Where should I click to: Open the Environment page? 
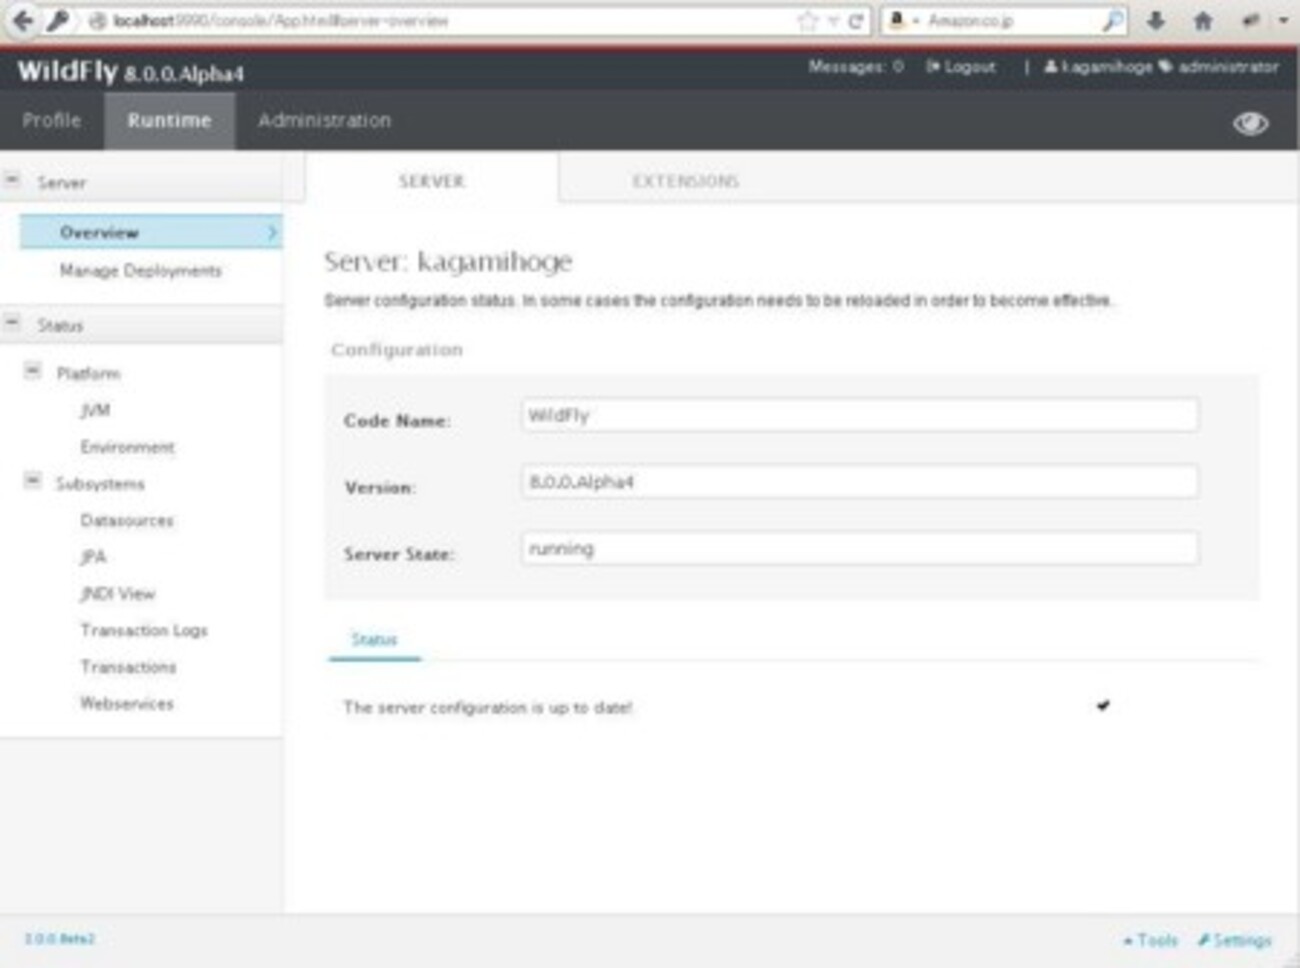[128, 447]
